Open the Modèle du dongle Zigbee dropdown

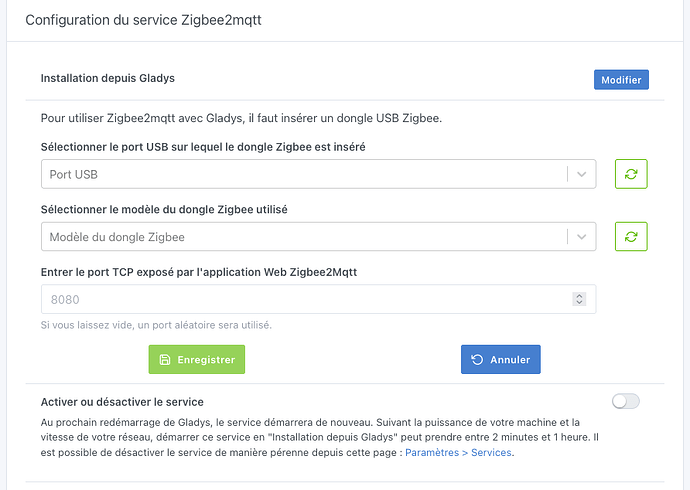[x=319, y=237]
